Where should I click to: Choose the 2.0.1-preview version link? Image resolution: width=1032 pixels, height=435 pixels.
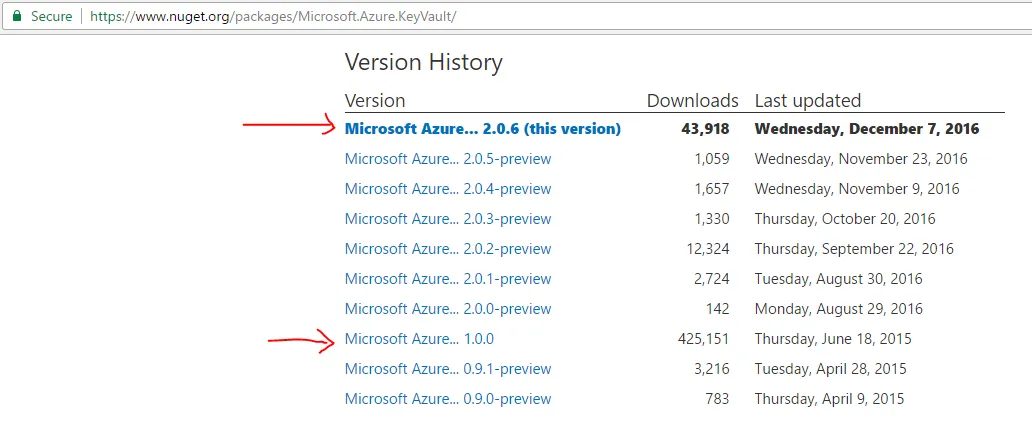(448, 279)
